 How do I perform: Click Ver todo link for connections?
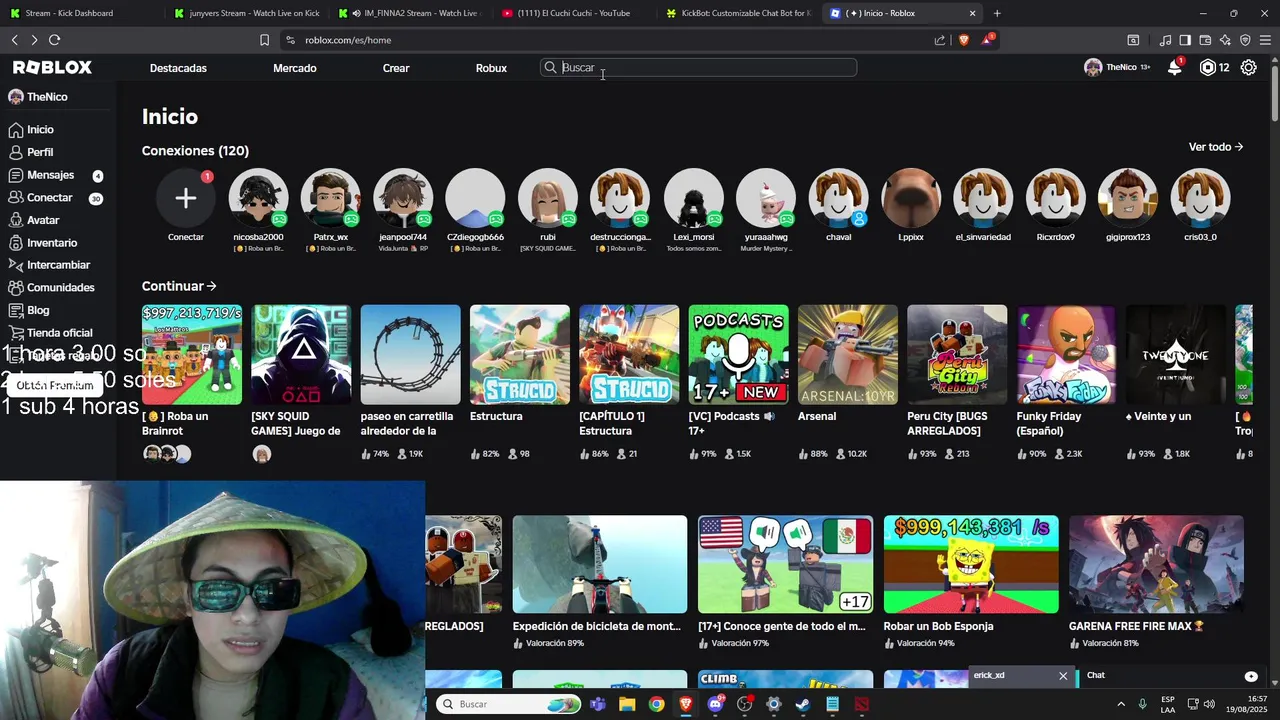[1216, 147]
